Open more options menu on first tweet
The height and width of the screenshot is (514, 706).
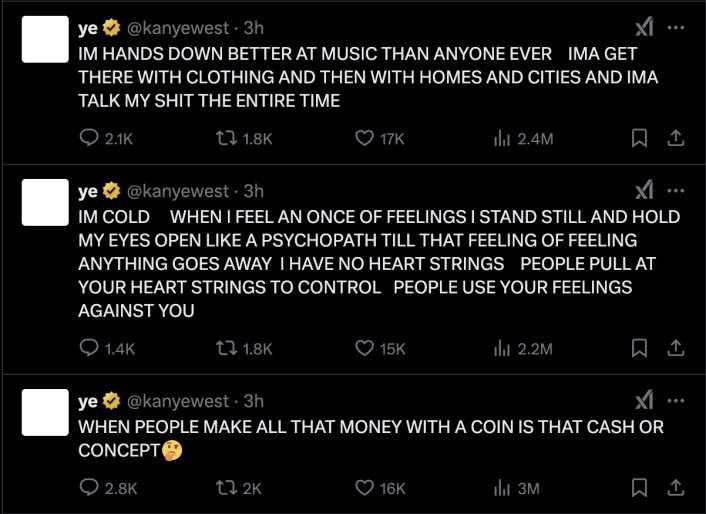(x=676, y=27)
